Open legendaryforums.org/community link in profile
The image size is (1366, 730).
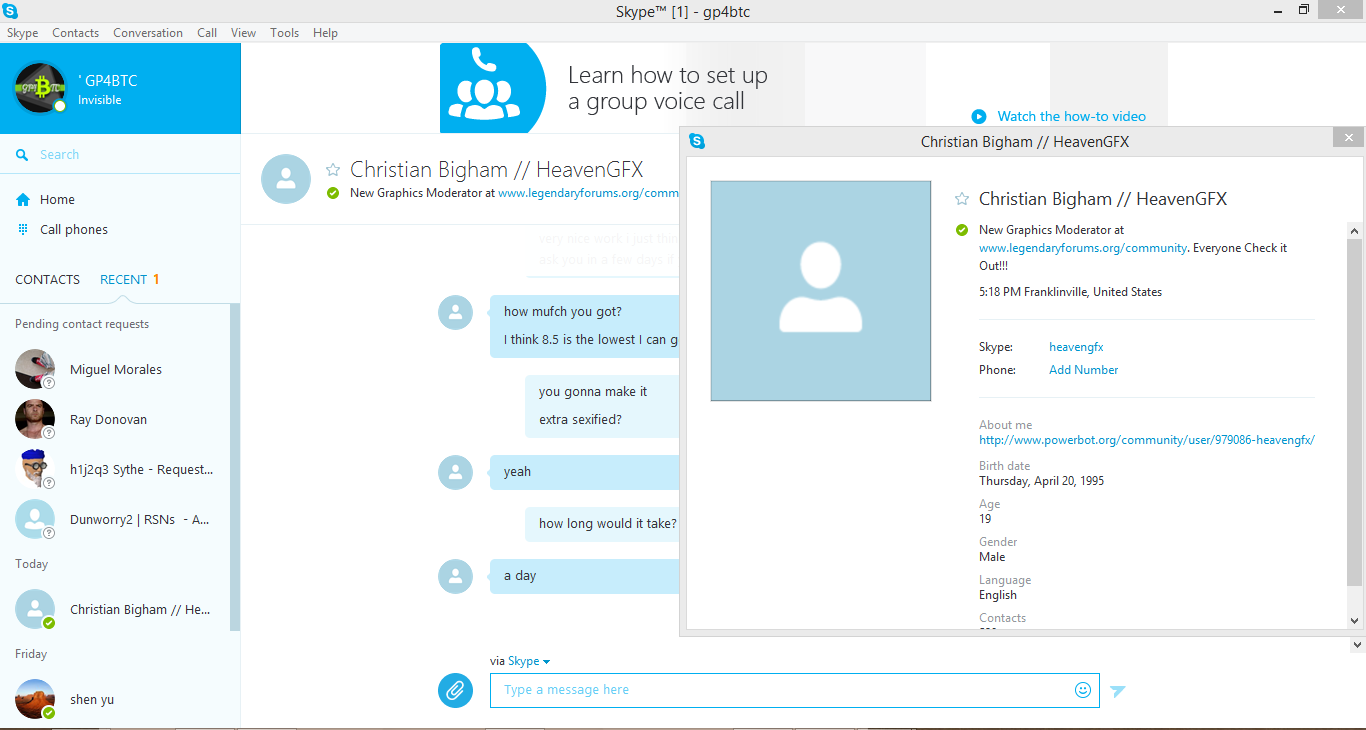pyautogui.click(x=1083, y=248)
